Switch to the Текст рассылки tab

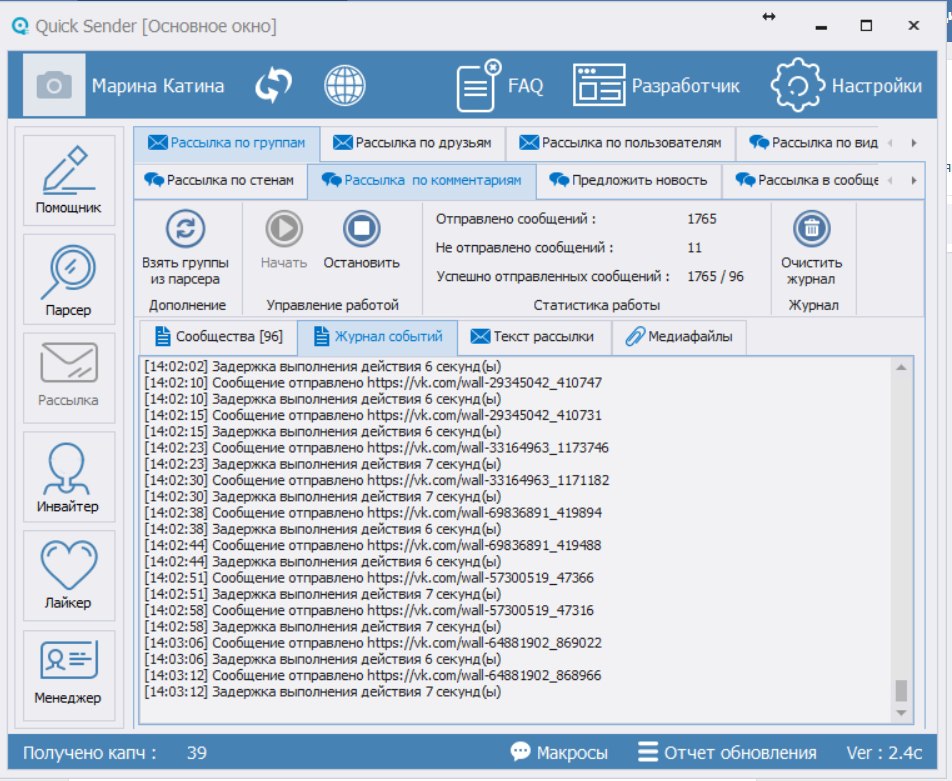[x=533, y=337]
